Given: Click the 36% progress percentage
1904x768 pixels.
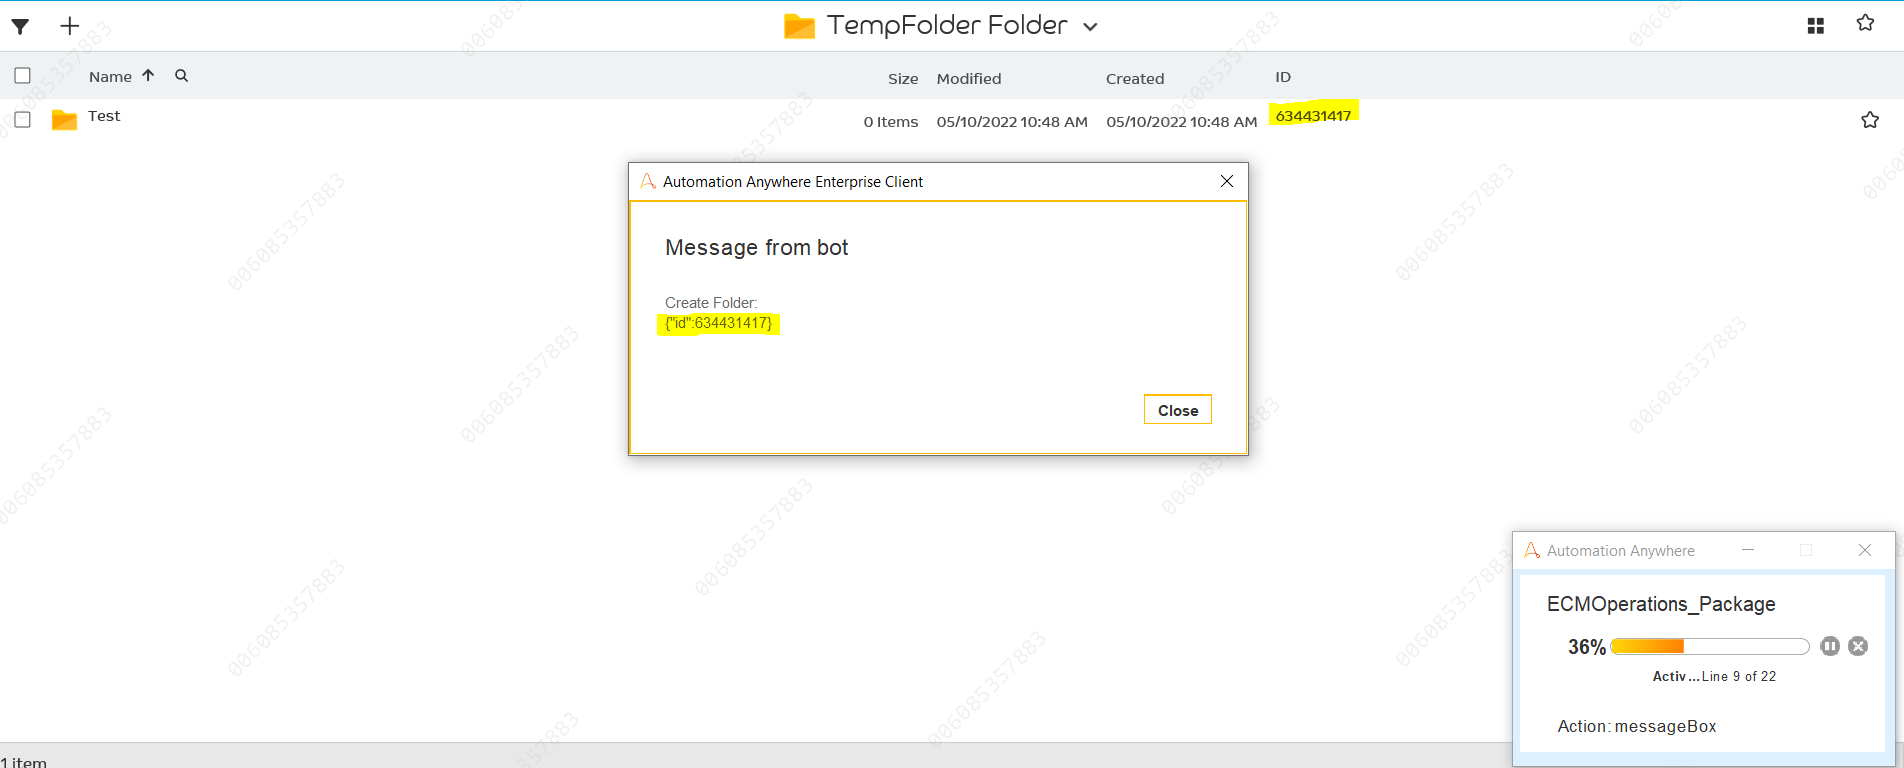Looking at the screenshot, I should (x=1587, y=647).
